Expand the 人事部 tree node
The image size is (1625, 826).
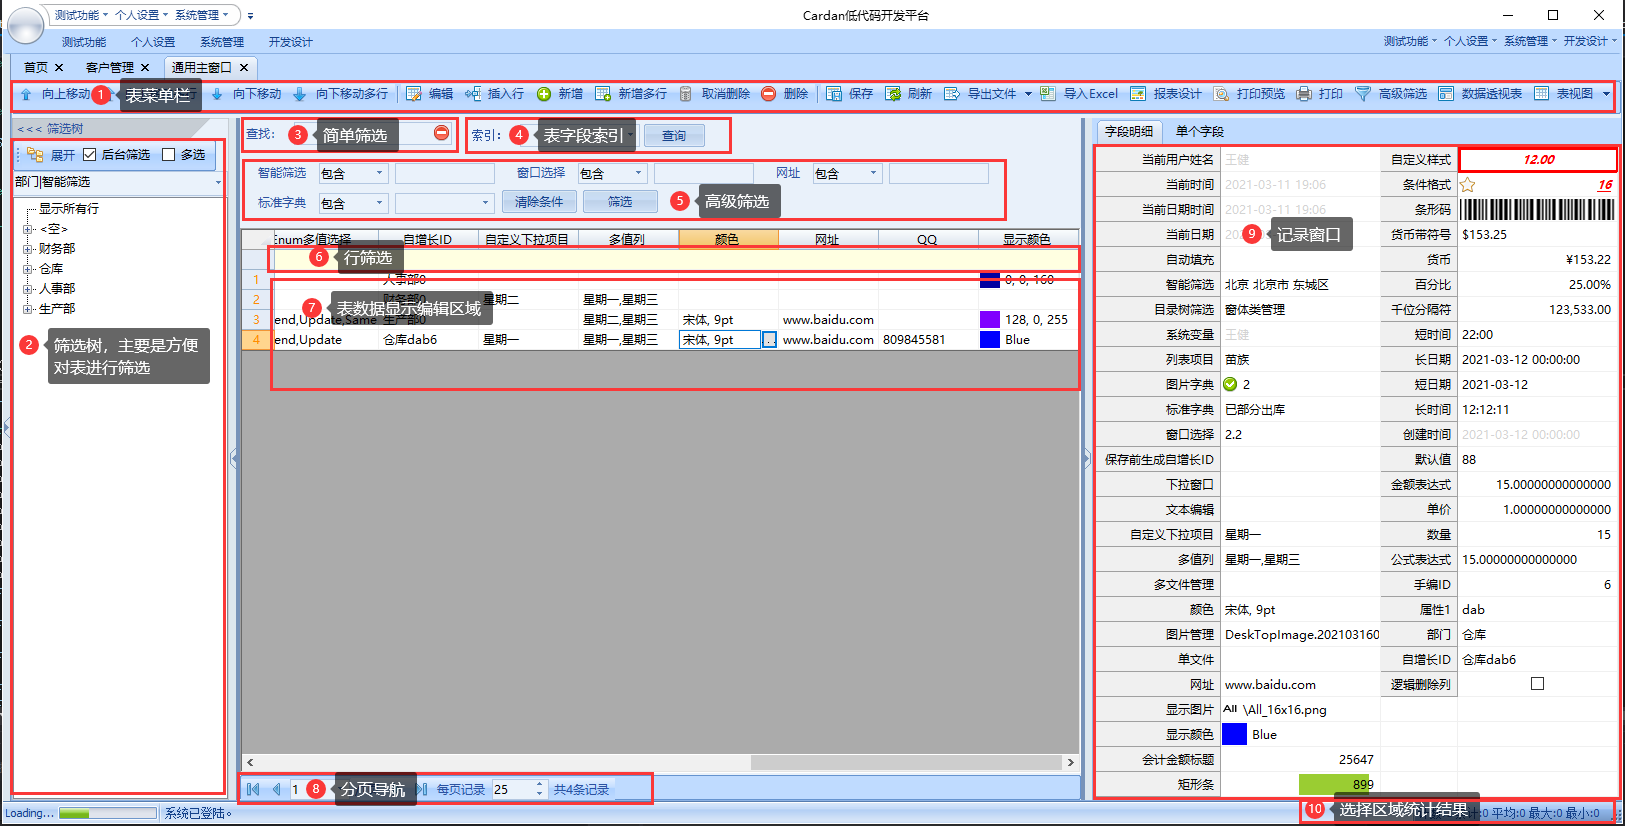pos(28,289)
